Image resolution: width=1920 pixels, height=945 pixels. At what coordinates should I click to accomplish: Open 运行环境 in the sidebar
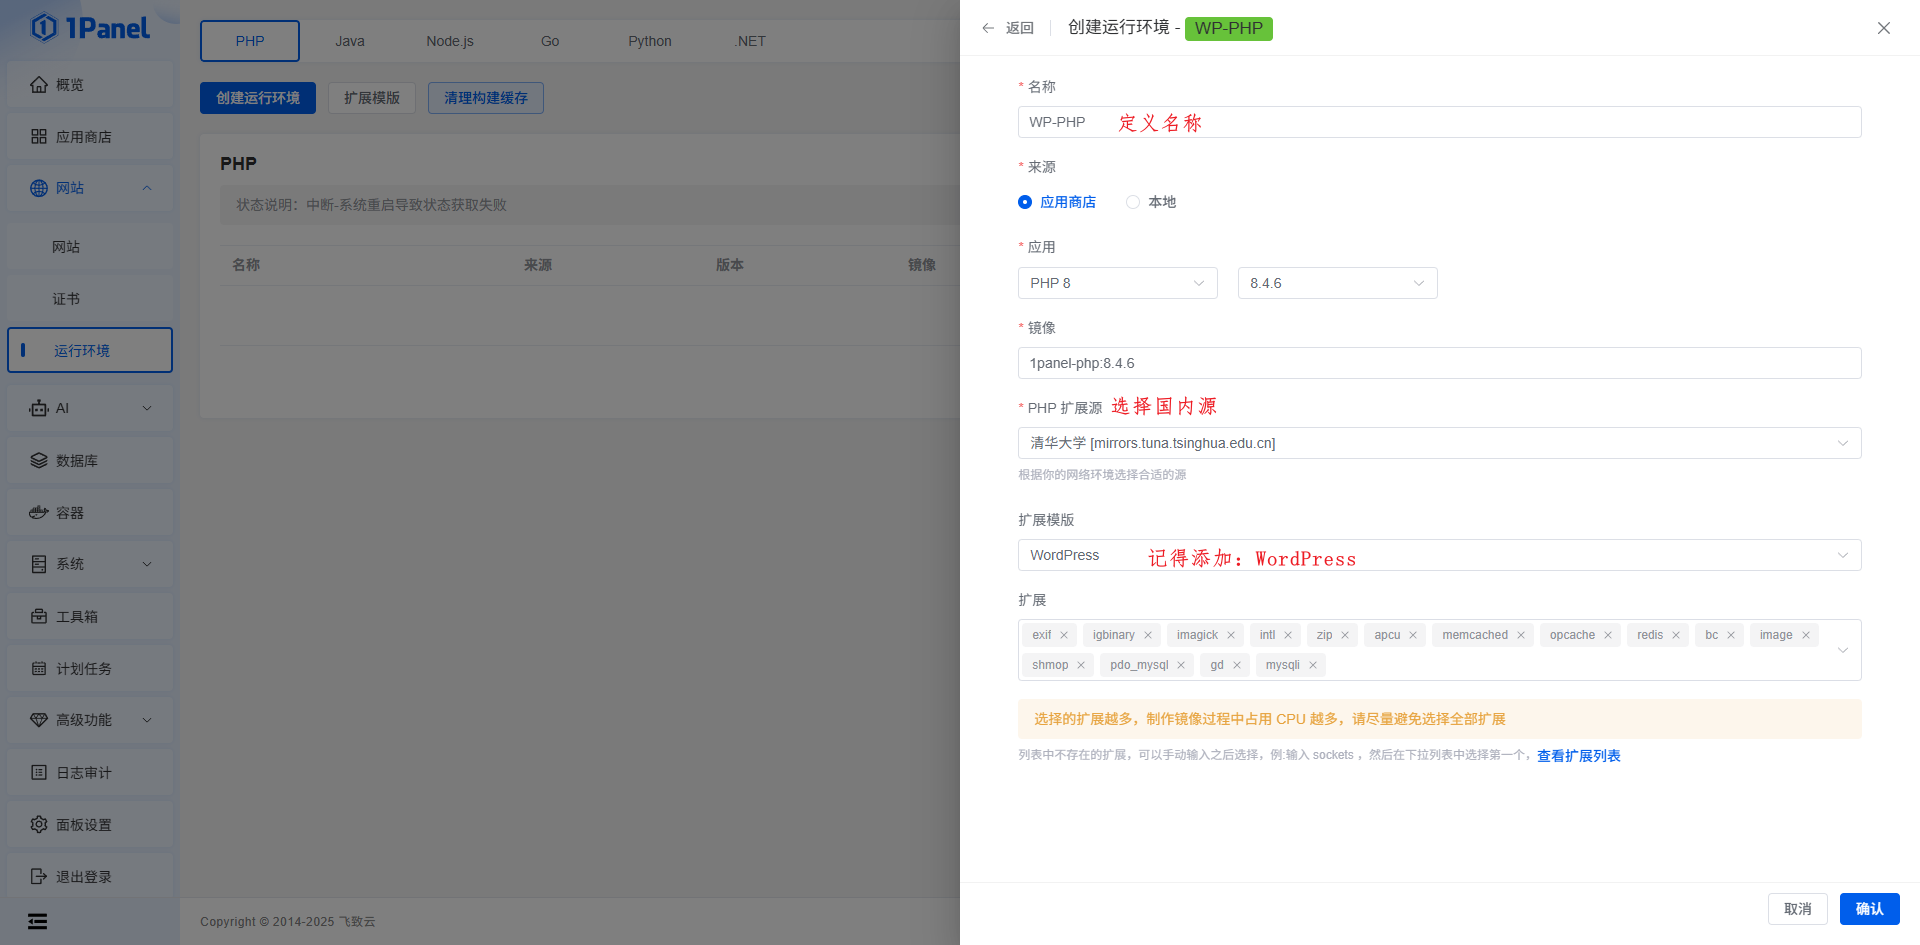click(x=90, y=350)
